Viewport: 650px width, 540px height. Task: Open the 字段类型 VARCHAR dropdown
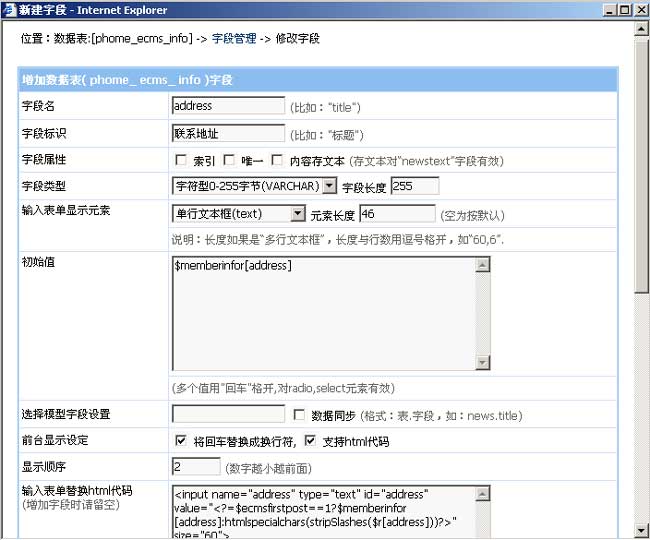[329, 186]
